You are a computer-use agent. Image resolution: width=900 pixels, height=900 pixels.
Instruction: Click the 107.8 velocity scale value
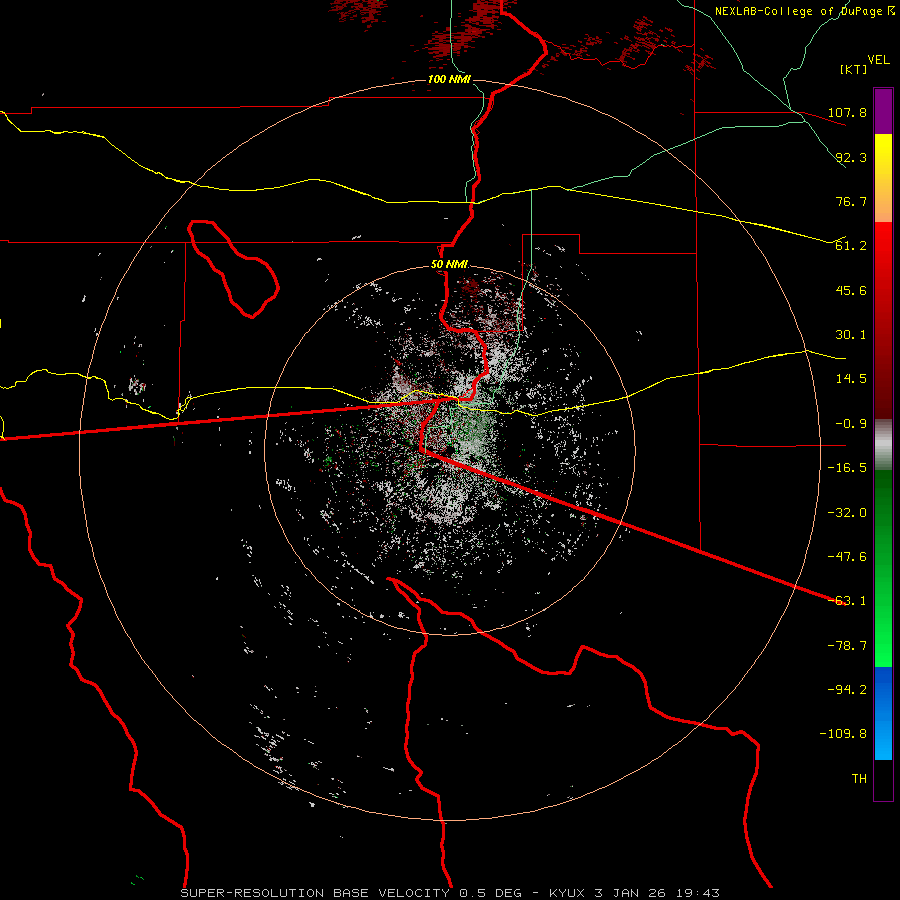[x=847, y=112]
